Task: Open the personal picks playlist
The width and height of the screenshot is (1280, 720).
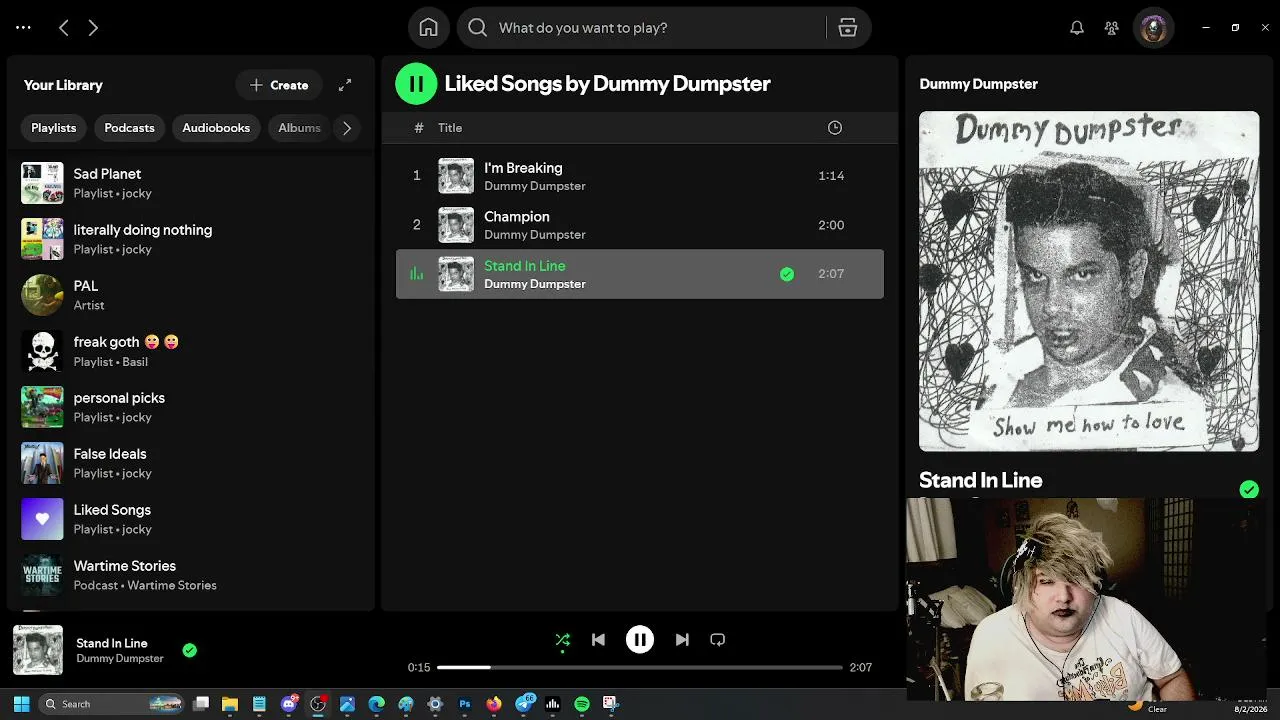Action: coord(191,407)
